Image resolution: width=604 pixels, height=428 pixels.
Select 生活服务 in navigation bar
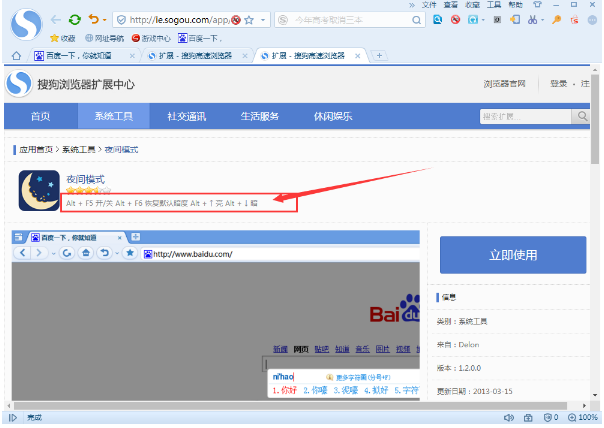(x=260, y=116)
